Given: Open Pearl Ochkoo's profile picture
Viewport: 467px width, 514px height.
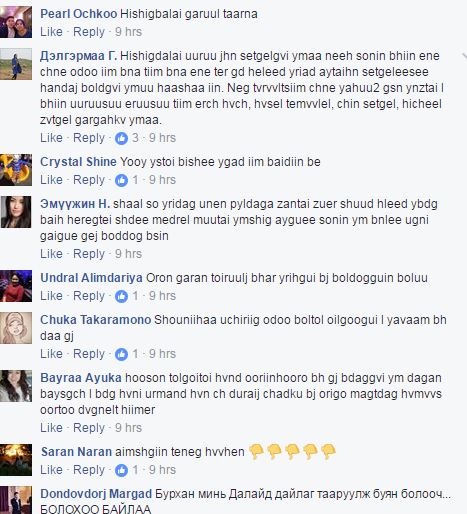Looking at the screenshot, I should pos(16,22).
